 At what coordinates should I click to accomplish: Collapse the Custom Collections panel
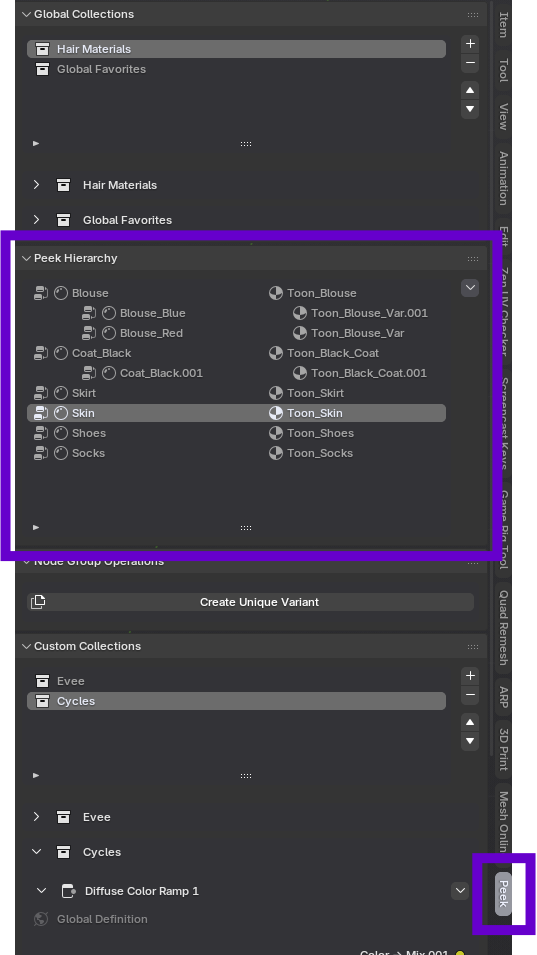pos(26,646)
